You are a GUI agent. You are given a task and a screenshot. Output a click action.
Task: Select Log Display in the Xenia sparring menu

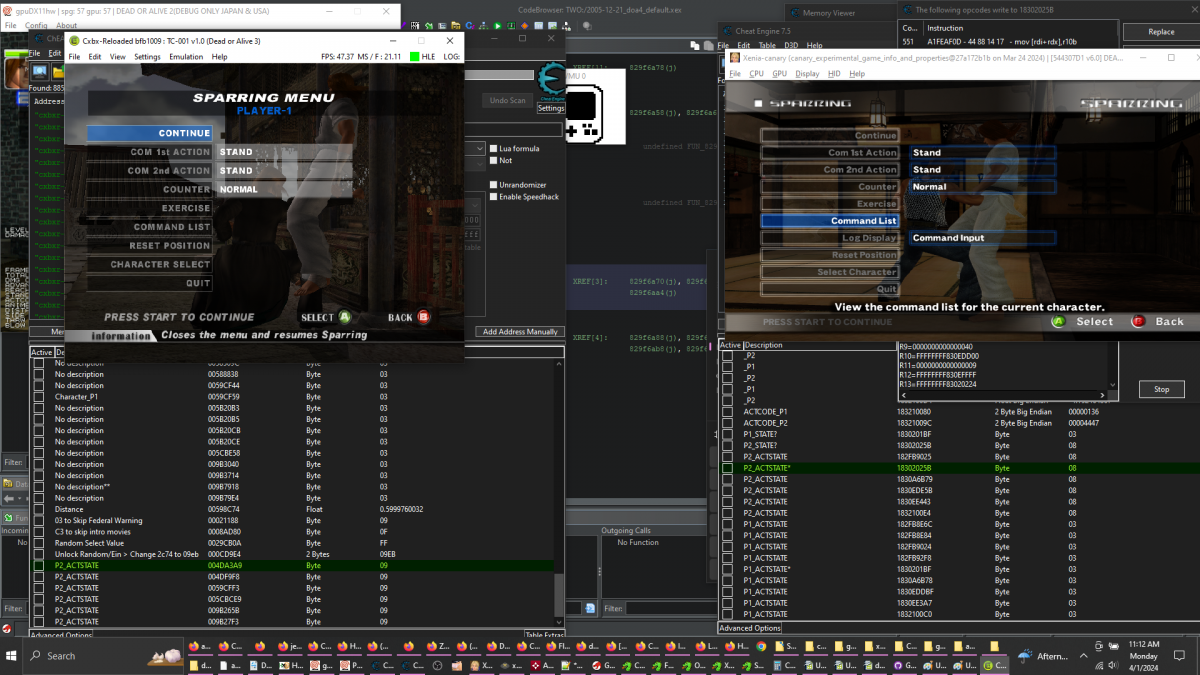830,238
